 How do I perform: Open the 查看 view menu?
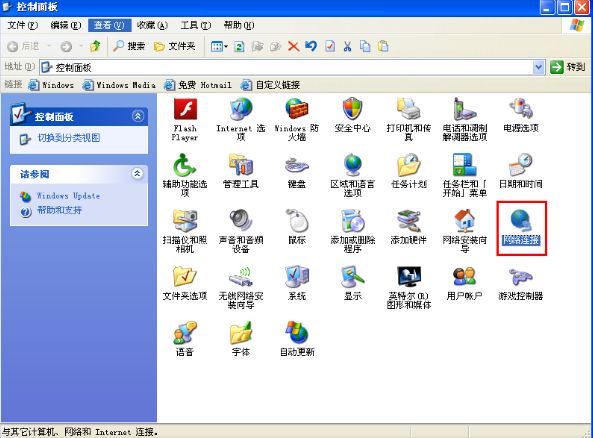(109, 25)
